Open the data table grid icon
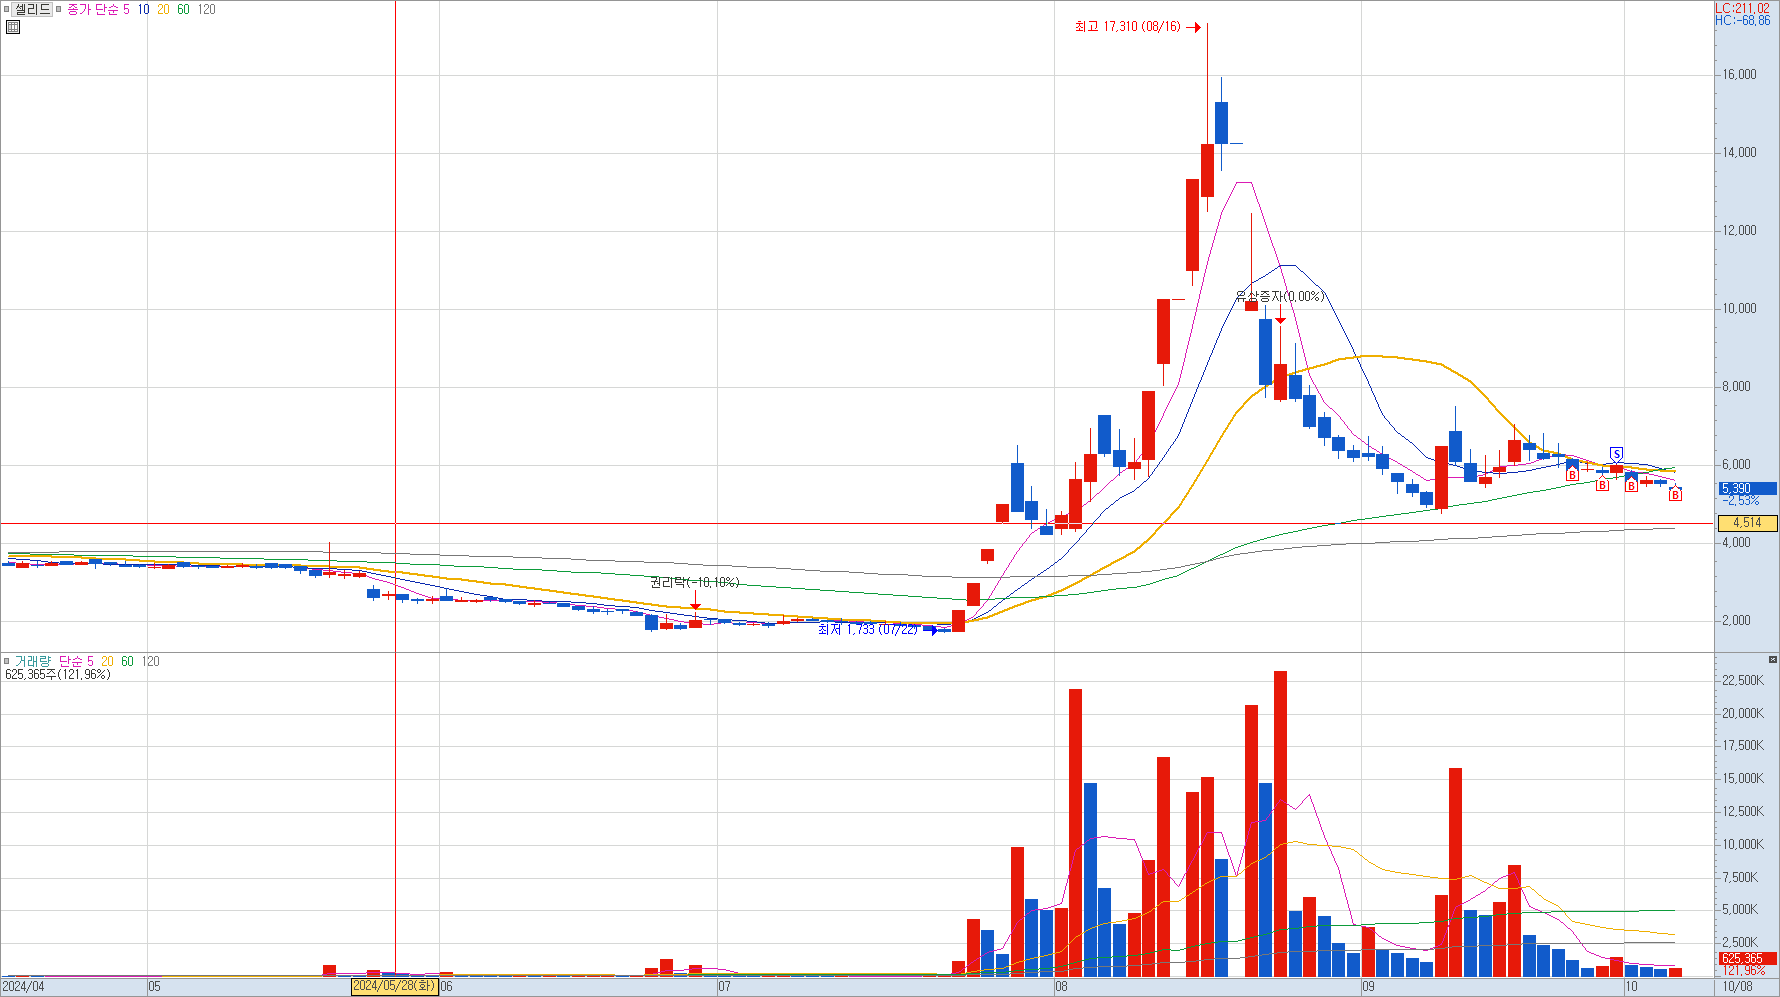 (13, 27)
